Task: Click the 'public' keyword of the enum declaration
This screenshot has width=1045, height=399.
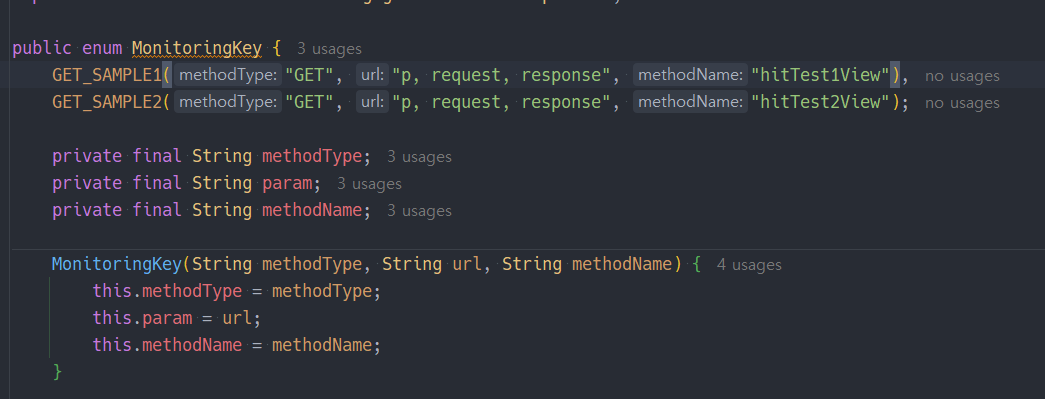Action: point(42,49)
